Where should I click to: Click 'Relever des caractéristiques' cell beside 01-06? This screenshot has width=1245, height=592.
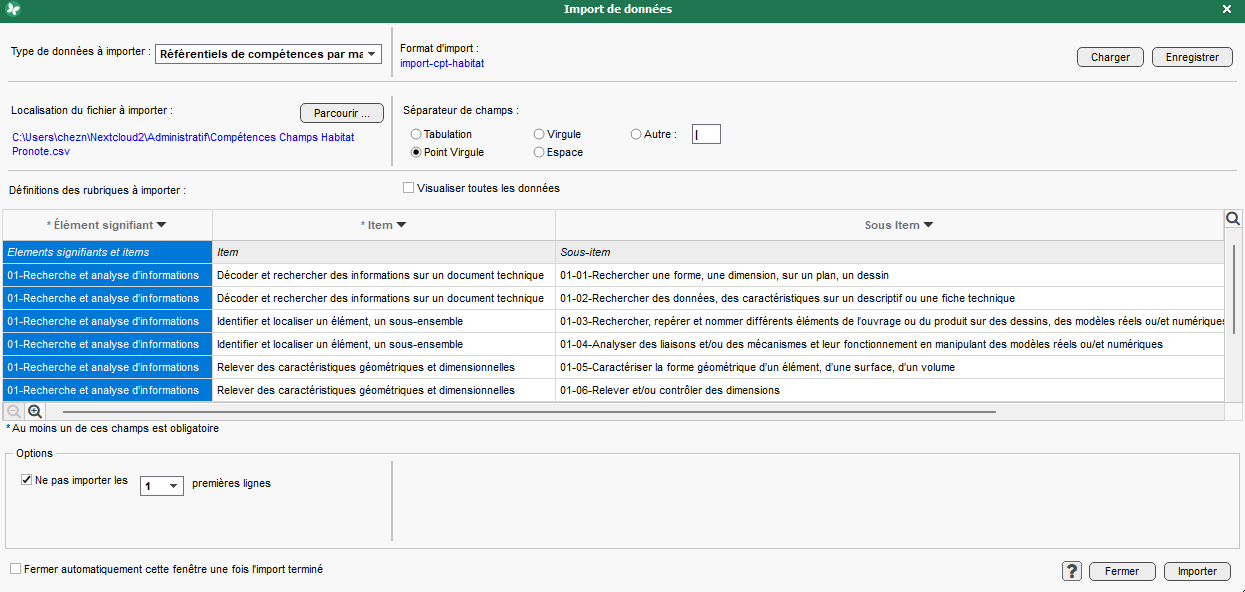point(384,390)
